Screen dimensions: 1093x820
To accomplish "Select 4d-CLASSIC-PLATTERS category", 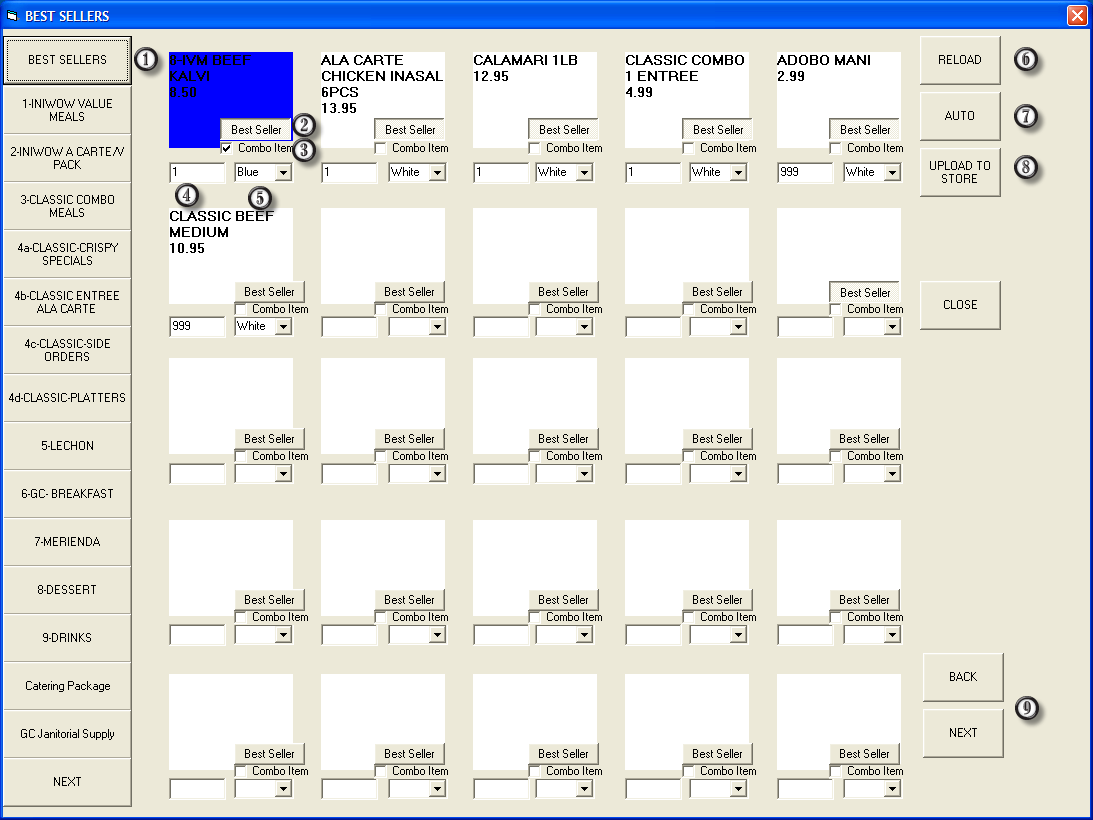I will (x=67, y=398).
